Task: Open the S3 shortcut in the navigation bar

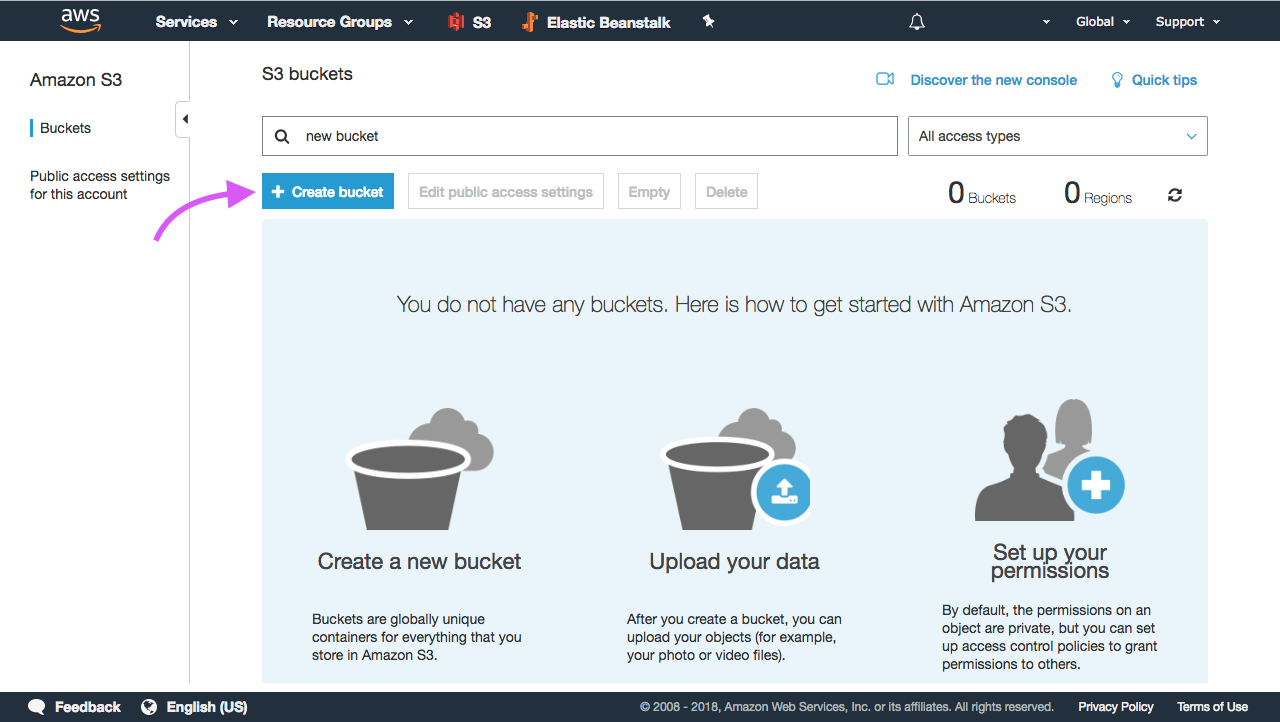Action: tap(469, 21)
